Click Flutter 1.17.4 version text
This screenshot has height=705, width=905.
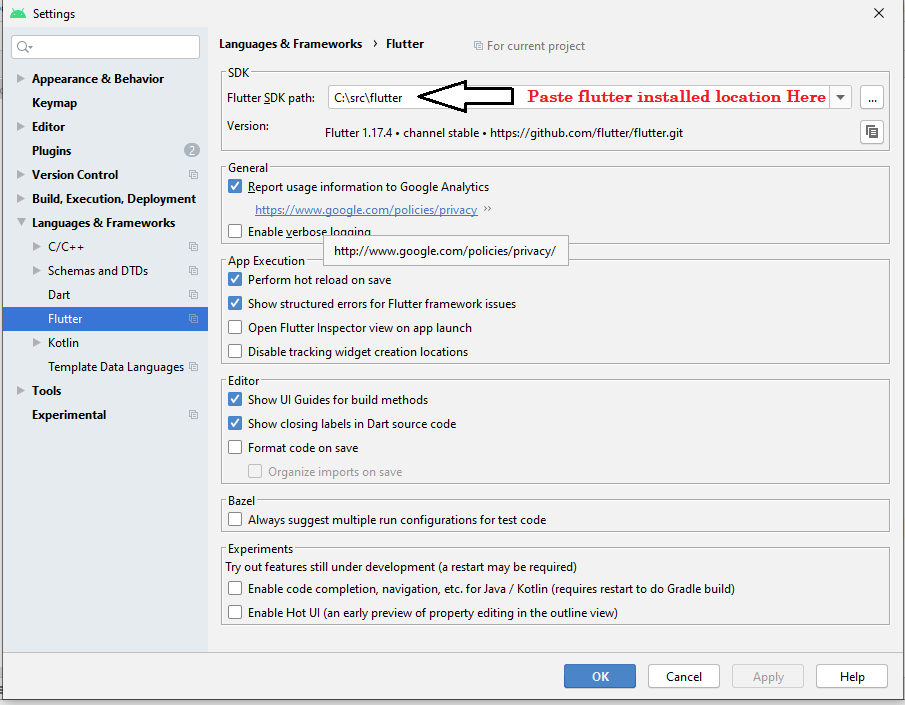tap(503, 133)
